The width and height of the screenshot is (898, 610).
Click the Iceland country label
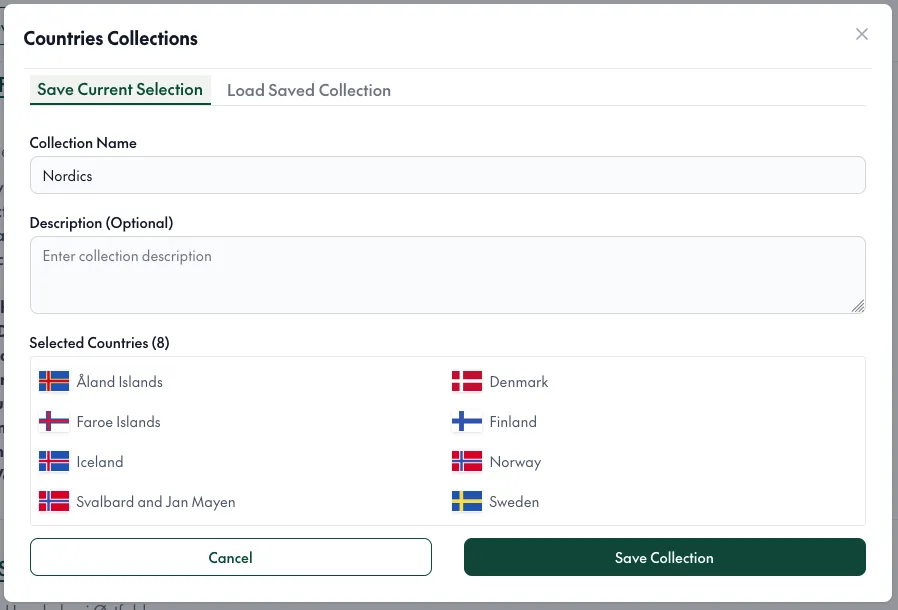pos(100,462)
